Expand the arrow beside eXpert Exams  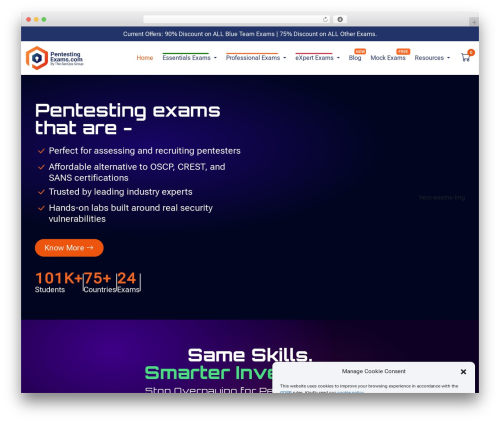pyautogui.click(x=338, y=58)
